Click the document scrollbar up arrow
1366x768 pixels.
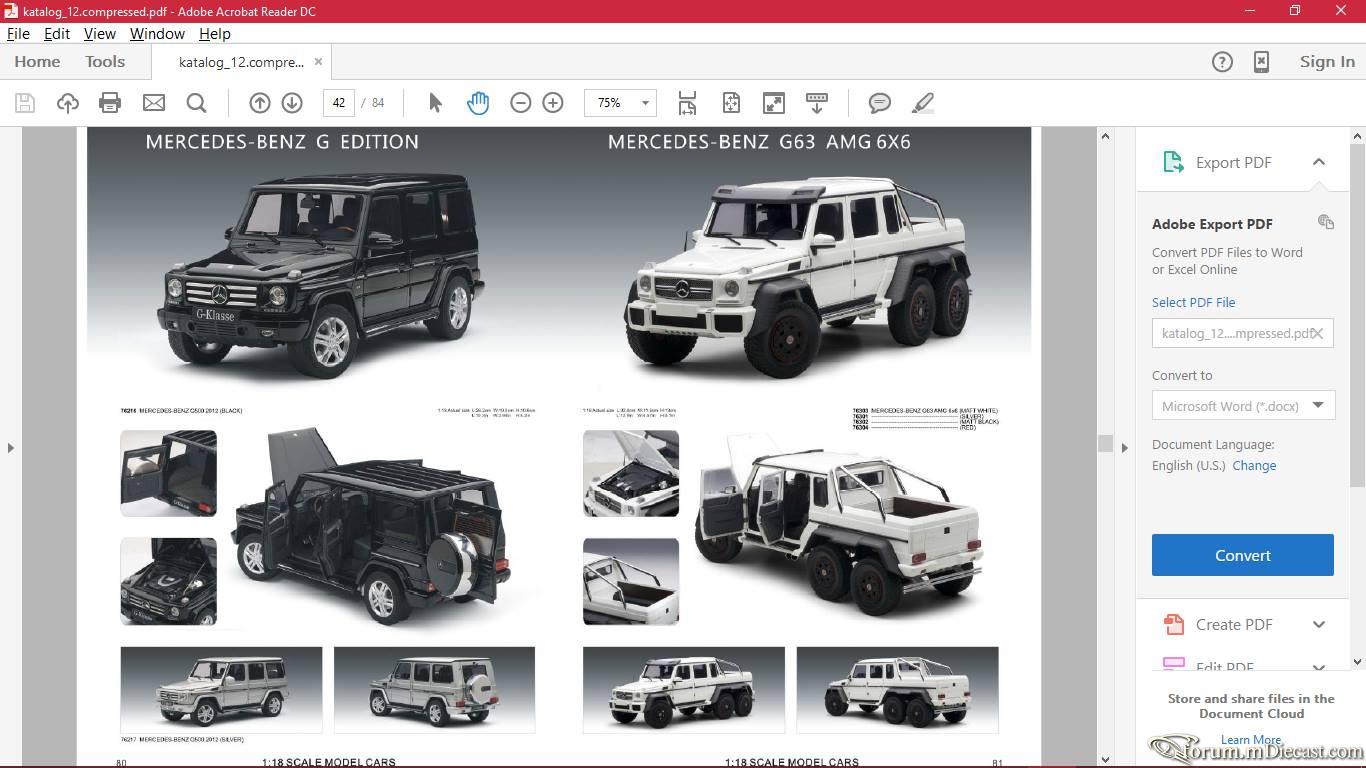coord(1105,136)
